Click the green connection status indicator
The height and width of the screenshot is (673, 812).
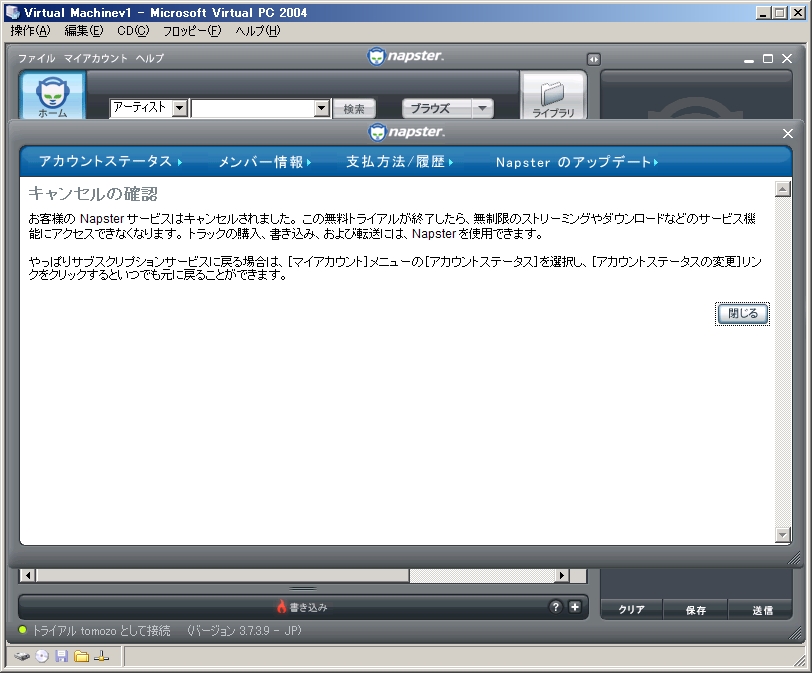click(22, 630)
